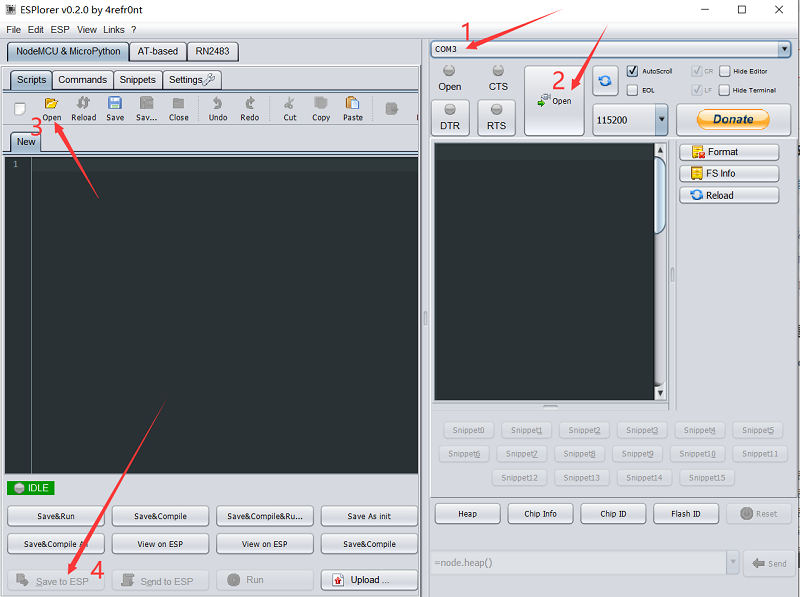Check the Hide Terminal checkbox
This screenshot has width=800, height=597.
tap(724, 90)
